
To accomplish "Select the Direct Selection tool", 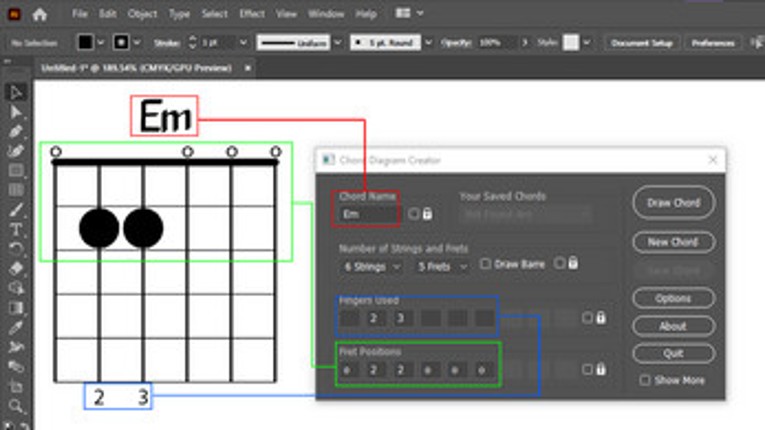I will click(x=16, y=112).
